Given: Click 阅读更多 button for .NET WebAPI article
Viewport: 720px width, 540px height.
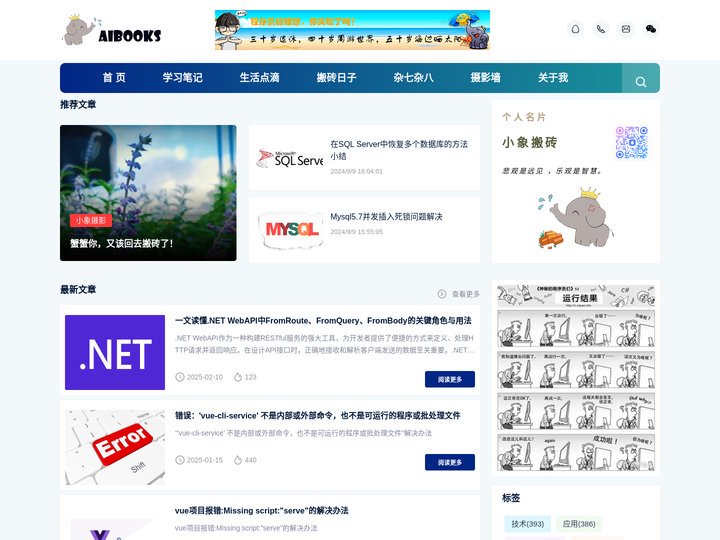Looking at the screenshot, I should (450, 379).
